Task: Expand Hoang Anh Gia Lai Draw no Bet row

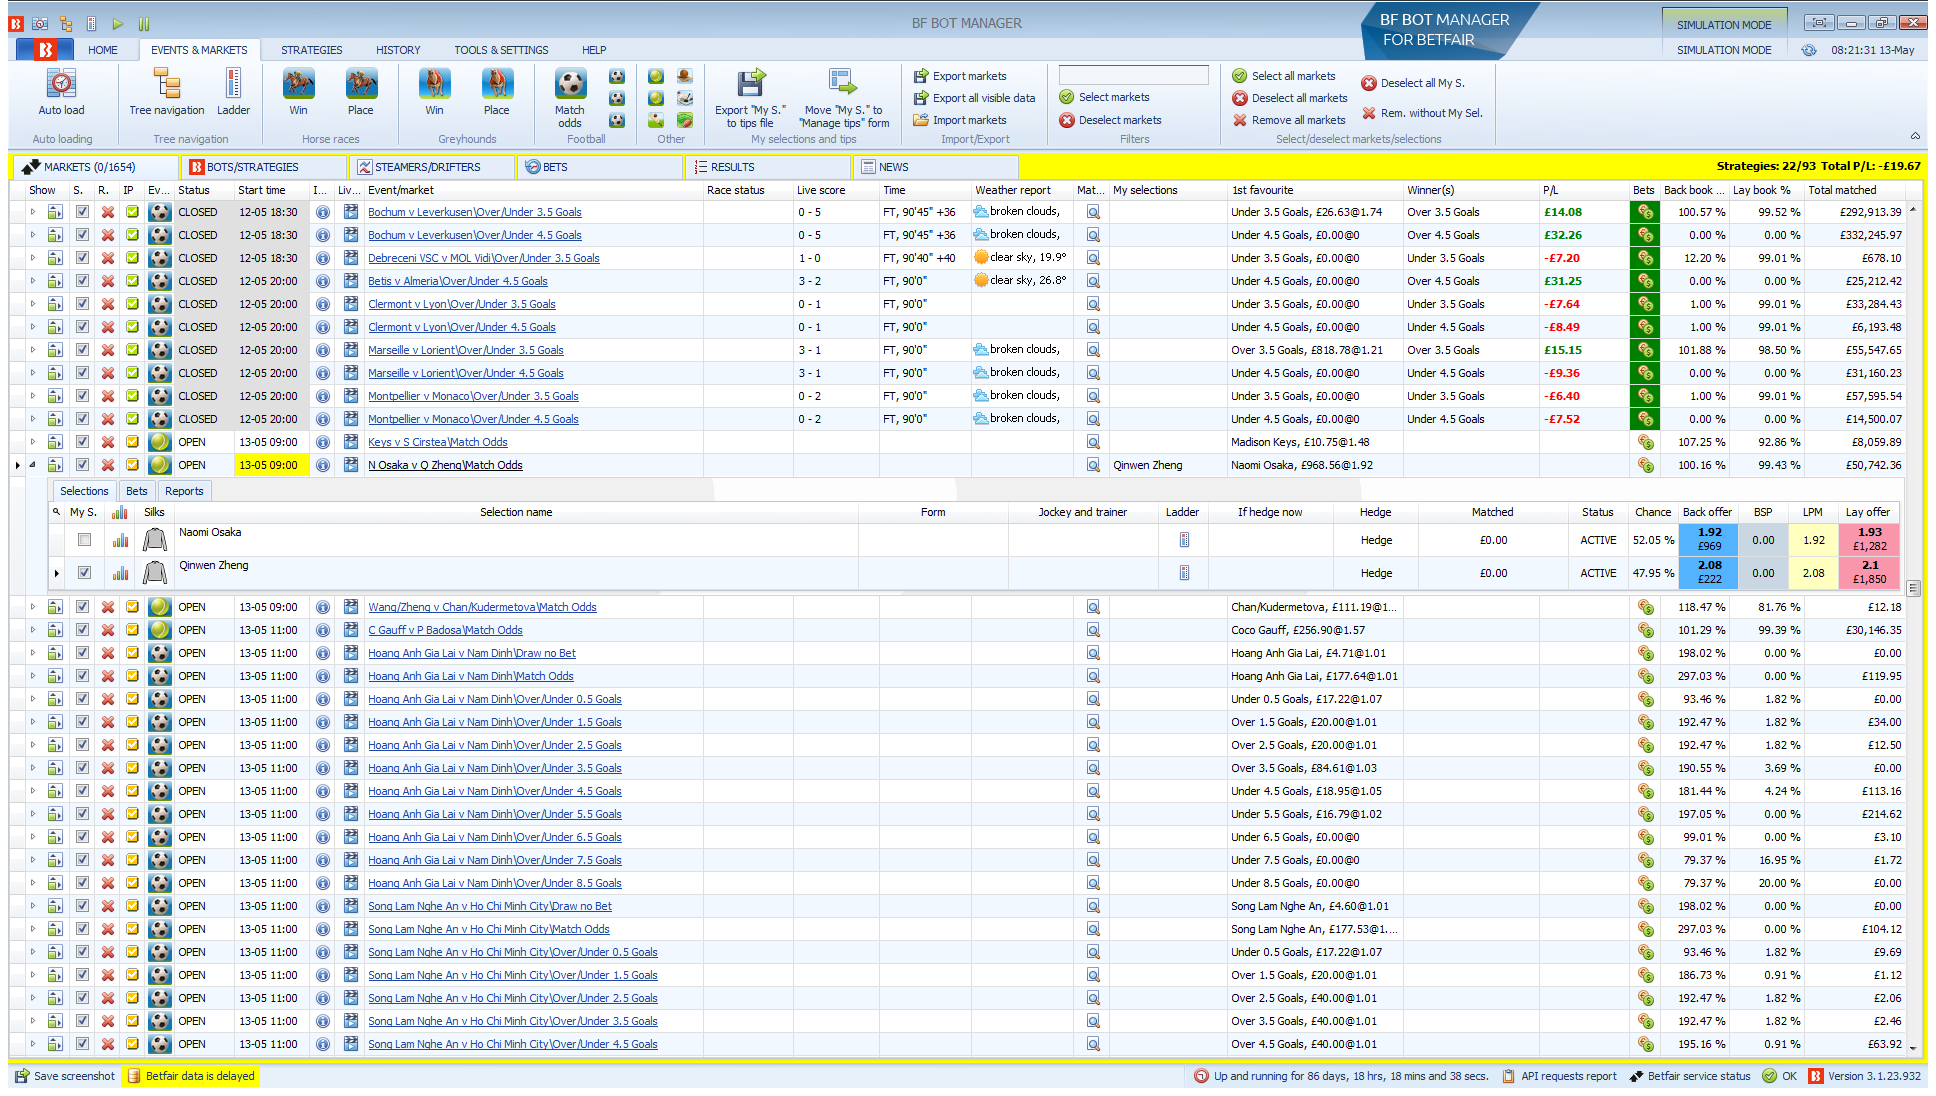Action: (33, 653)
